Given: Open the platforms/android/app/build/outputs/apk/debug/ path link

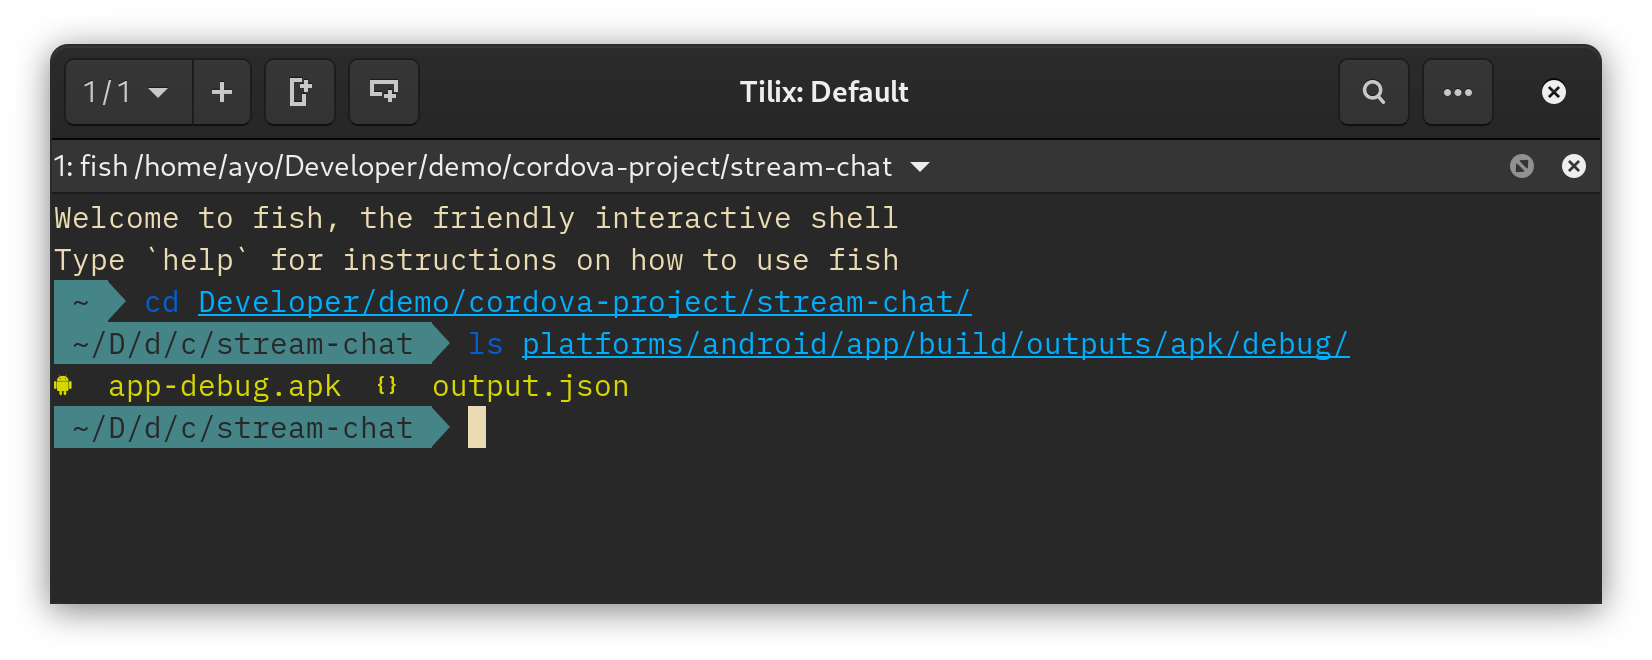Looking at the screenshot, I should click(x=936, y=344).
